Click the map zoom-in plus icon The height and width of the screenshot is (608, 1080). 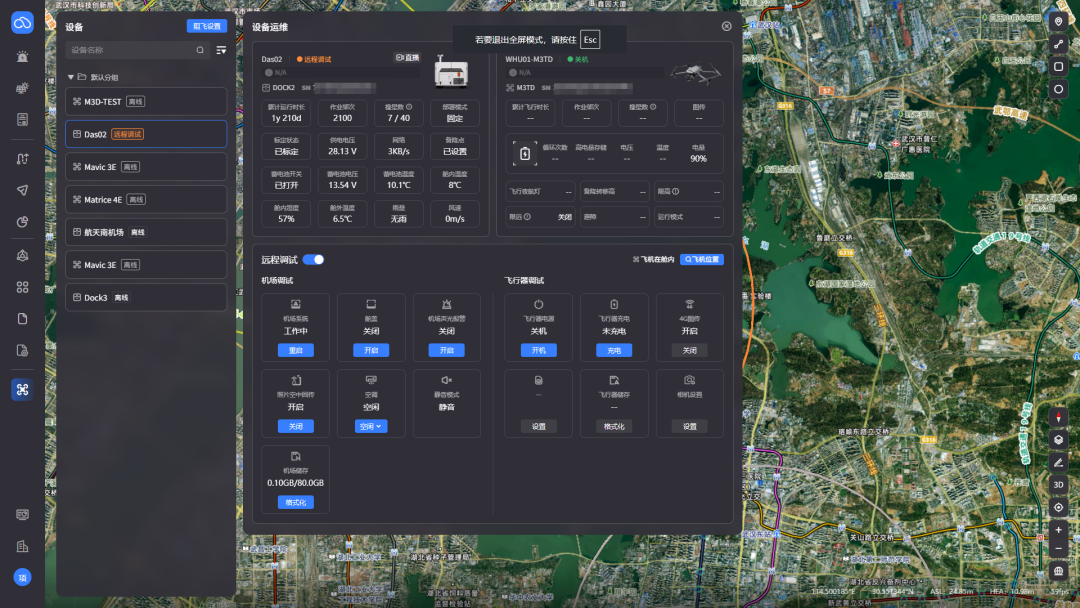point(1059,530)
